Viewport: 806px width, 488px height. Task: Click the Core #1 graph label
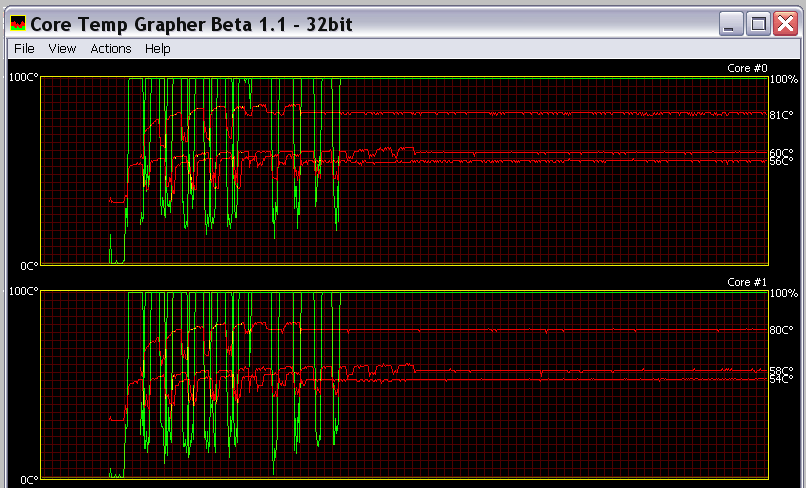[x=746, y=283]
